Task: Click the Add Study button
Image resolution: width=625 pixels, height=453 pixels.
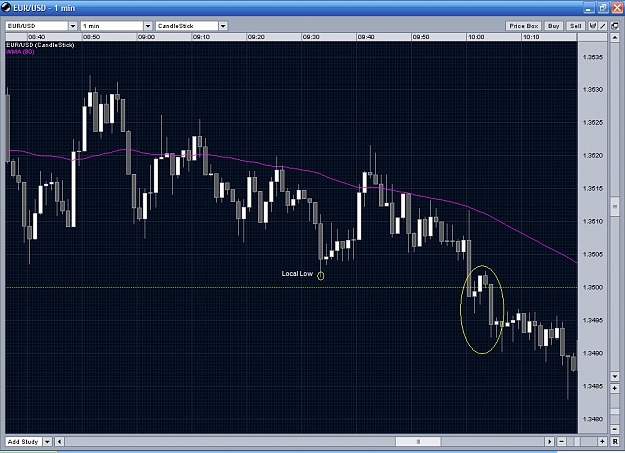Action: pos(24,441)
